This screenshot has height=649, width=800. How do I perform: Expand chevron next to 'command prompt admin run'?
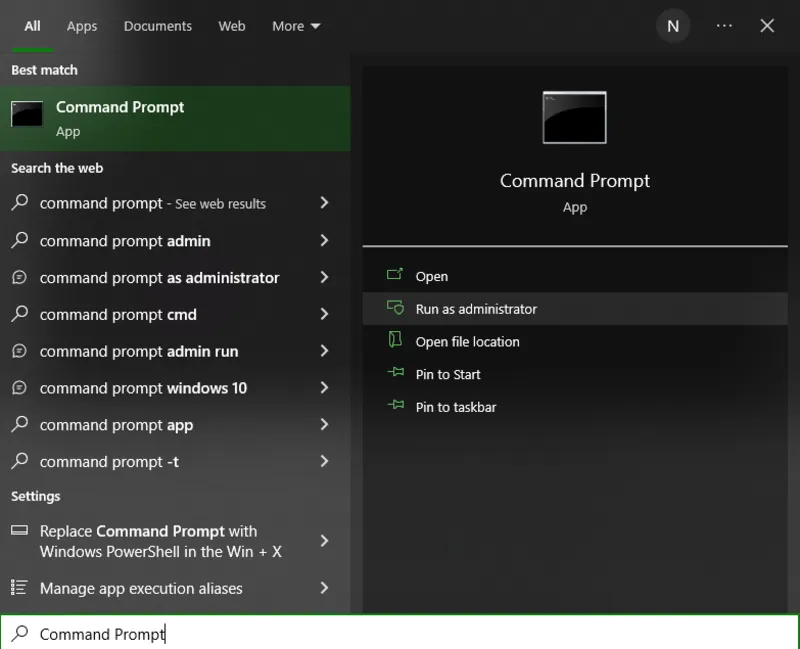[324, 351]
